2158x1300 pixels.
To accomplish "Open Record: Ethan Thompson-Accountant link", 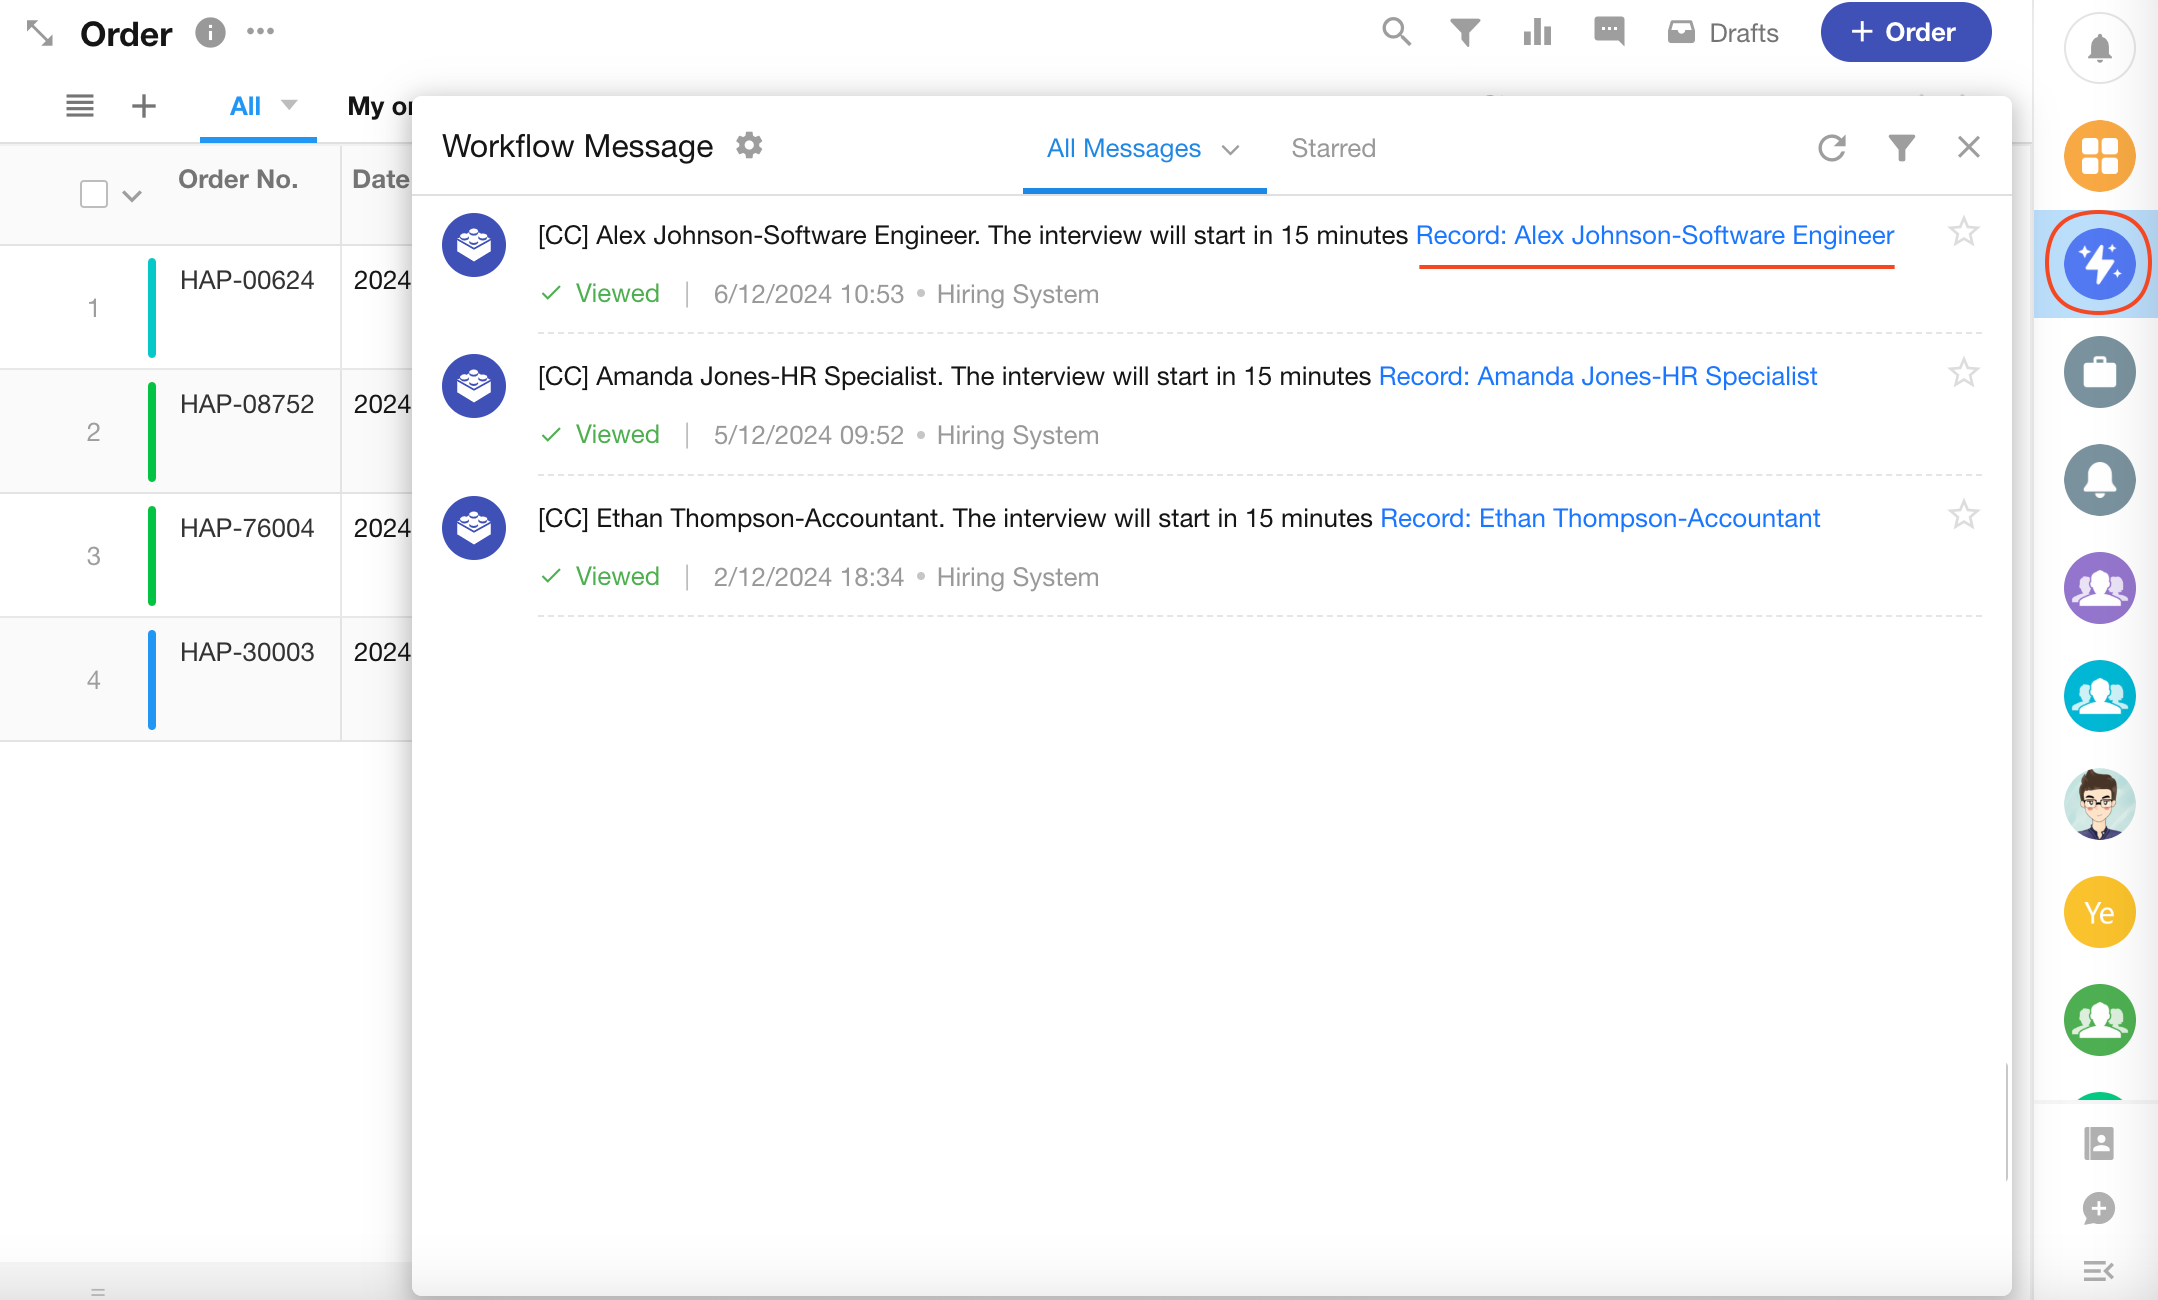I will tap(1599, 518).
